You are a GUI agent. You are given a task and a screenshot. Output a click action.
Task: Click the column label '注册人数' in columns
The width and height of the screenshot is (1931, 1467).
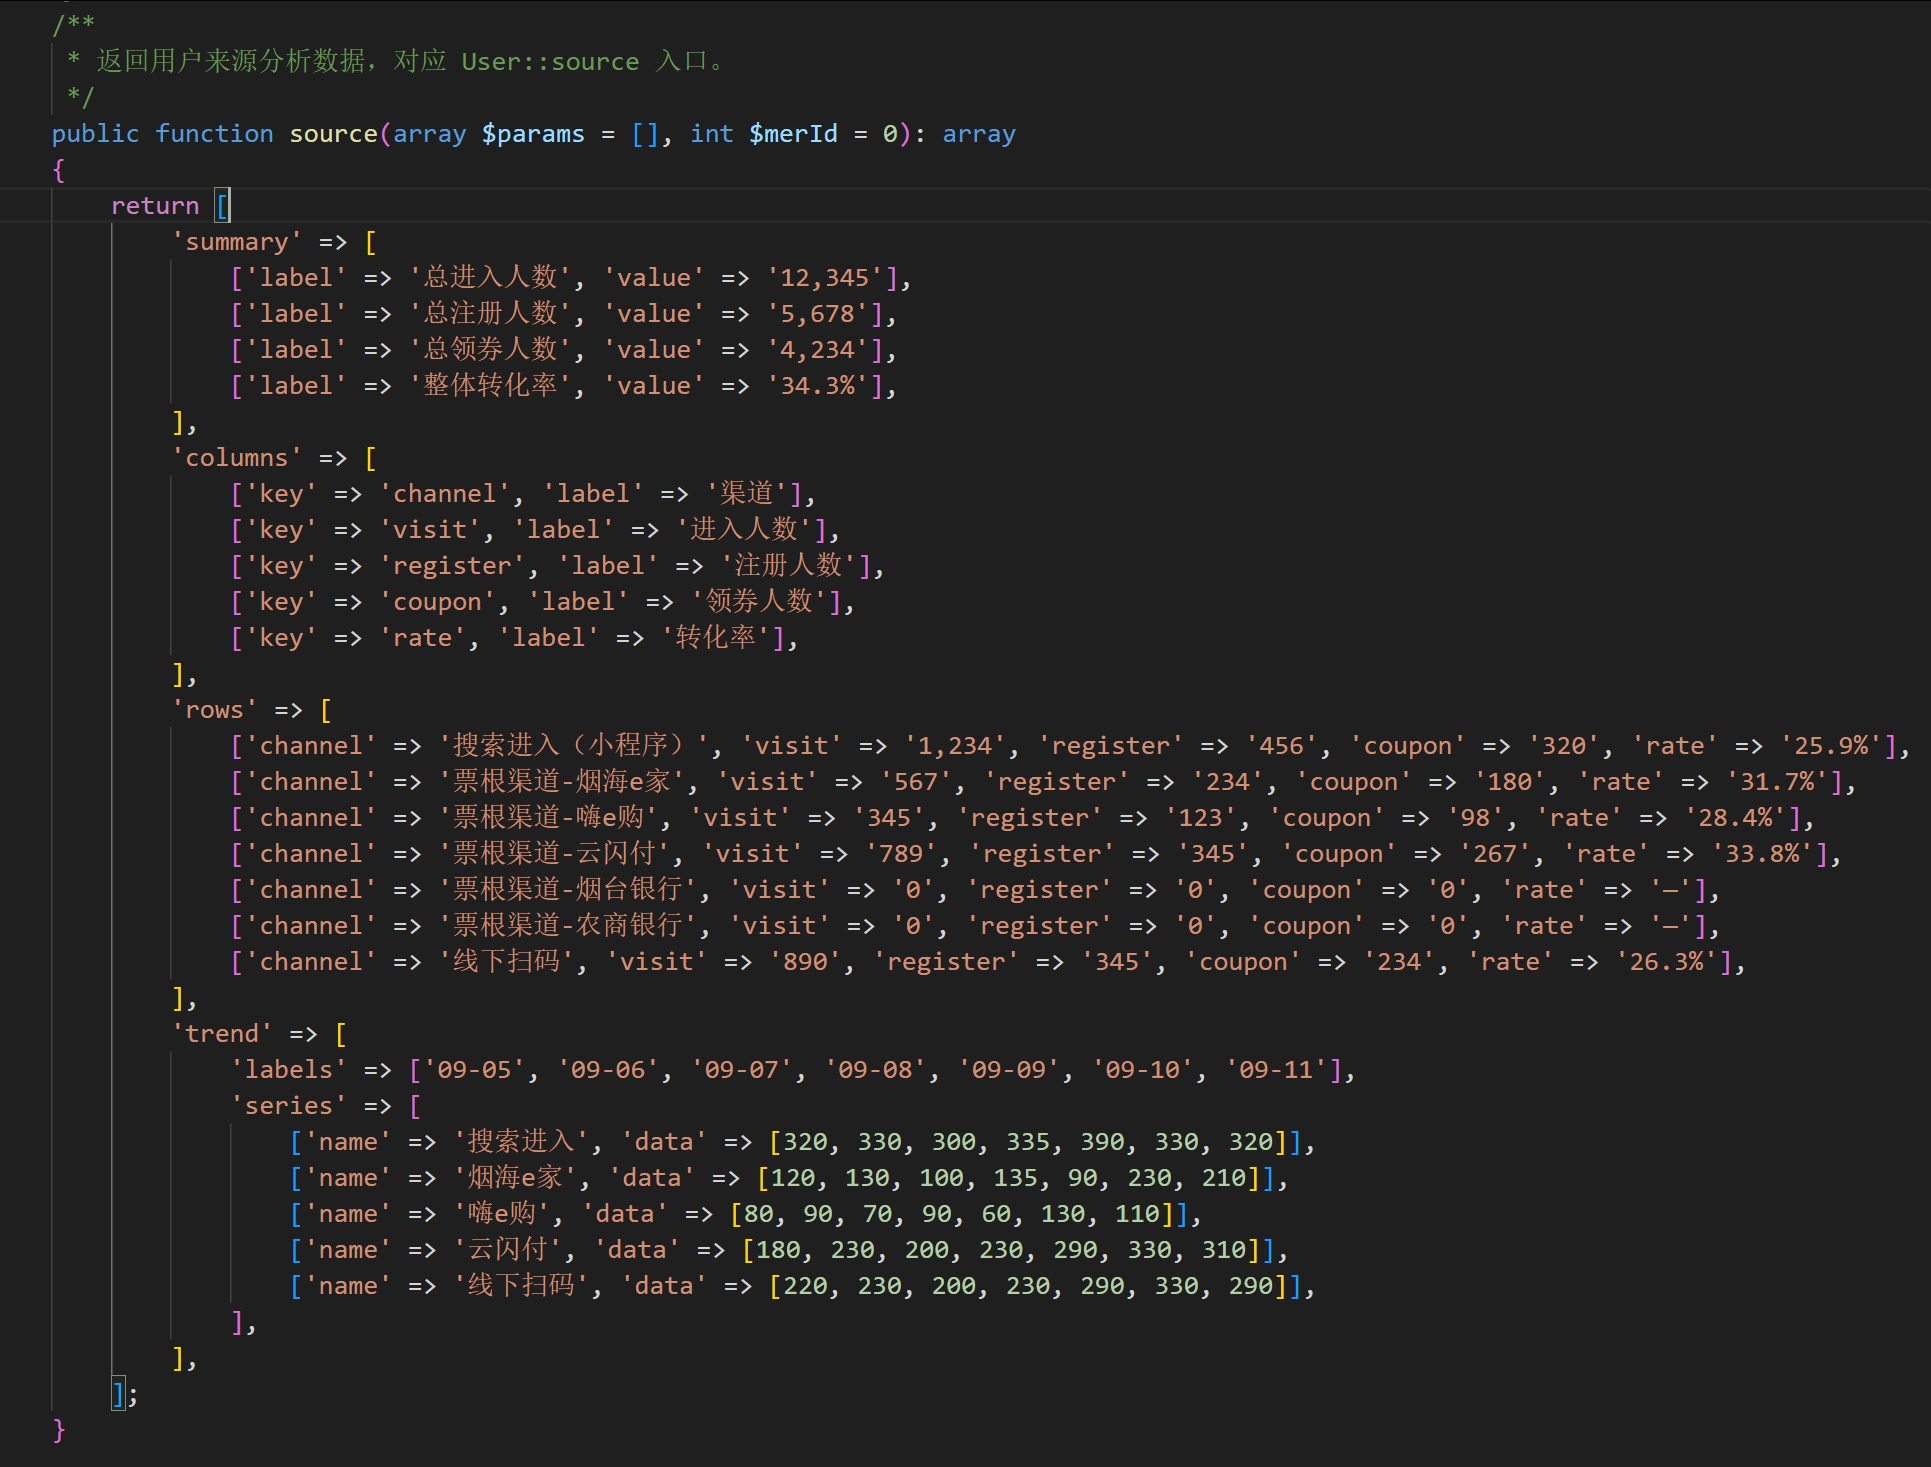tap(789, 566)
